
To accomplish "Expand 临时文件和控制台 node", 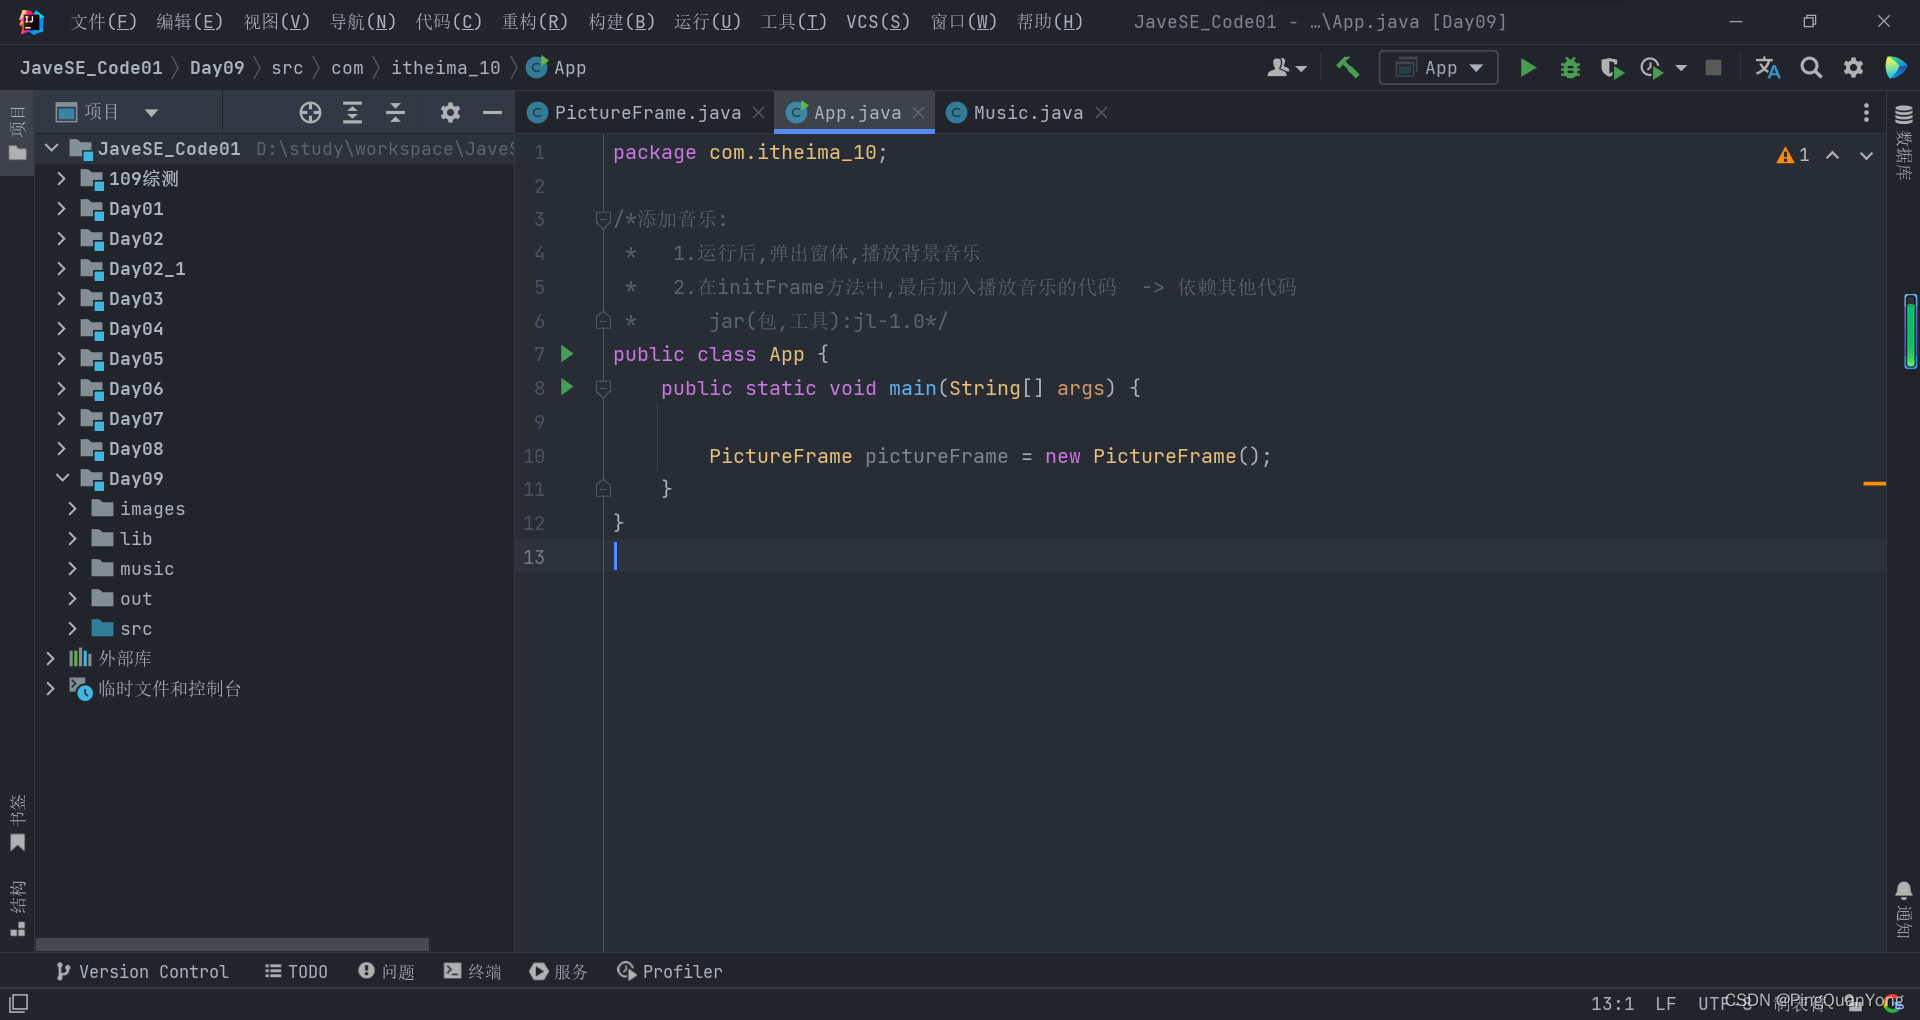I will coord(50,688).
